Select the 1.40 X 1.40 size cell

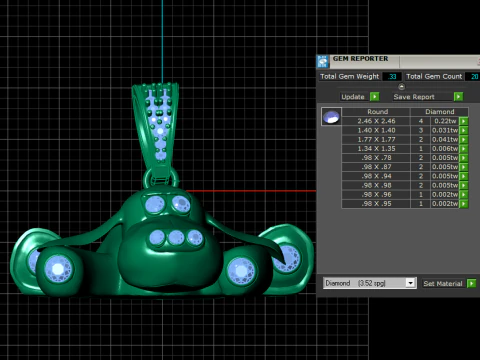tap(376, 130)
